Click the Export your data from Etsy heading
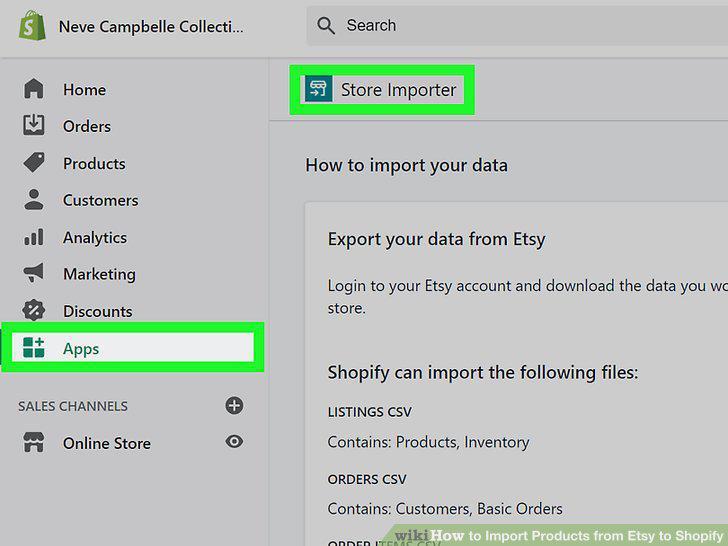Viewport: 728px width, 546px height. [436, 240]
